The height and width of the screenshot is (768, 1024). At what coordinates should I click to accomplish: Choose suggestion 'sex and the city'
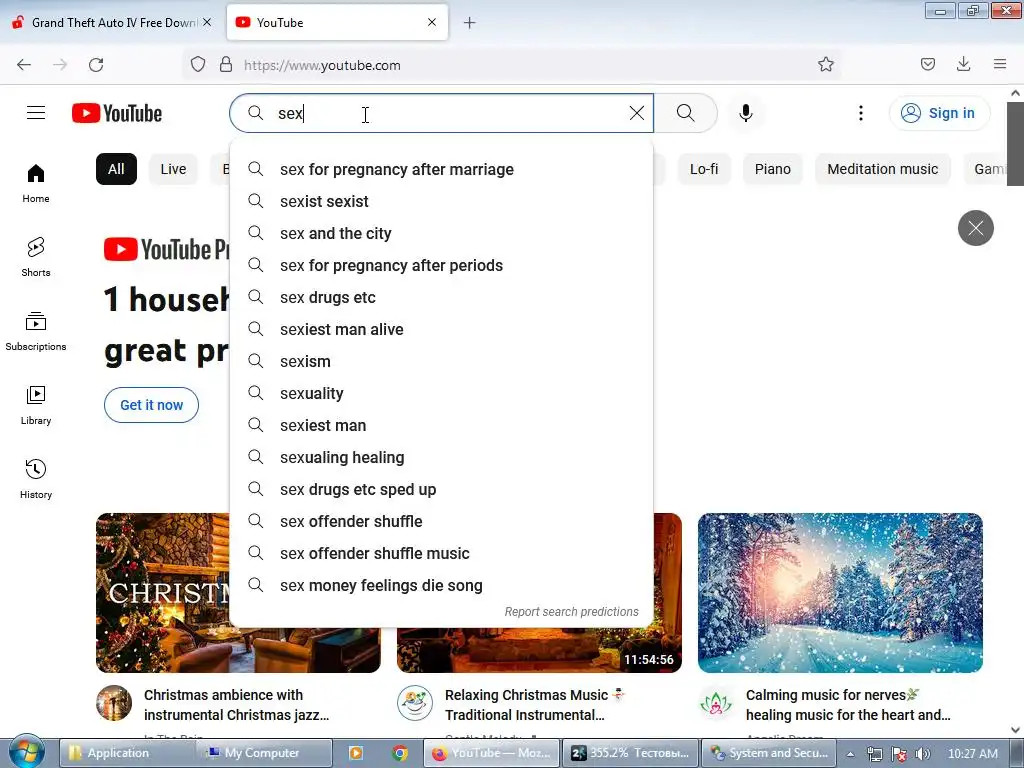(x=441, y=233)
